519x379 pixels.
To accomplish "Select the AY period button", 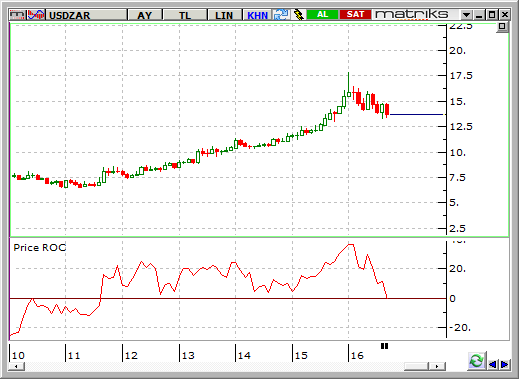I will point(144,15).
